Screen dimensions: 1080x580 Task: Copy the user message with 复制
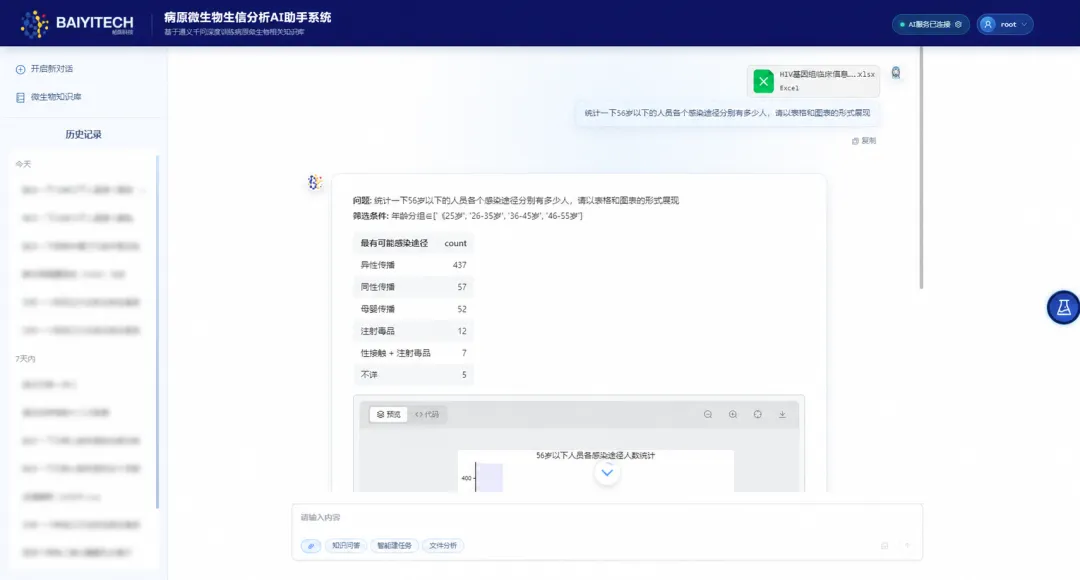[864, 141]
